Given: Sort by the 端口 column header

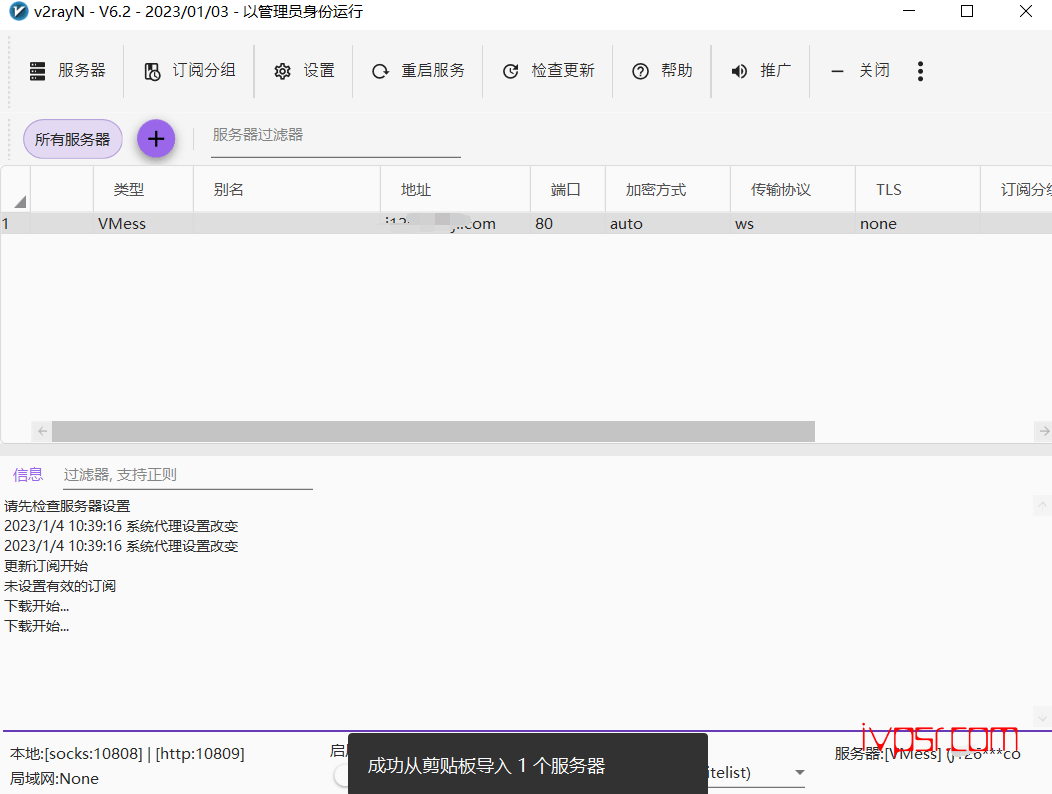Looking at the screenshot, I should [566, 190].
